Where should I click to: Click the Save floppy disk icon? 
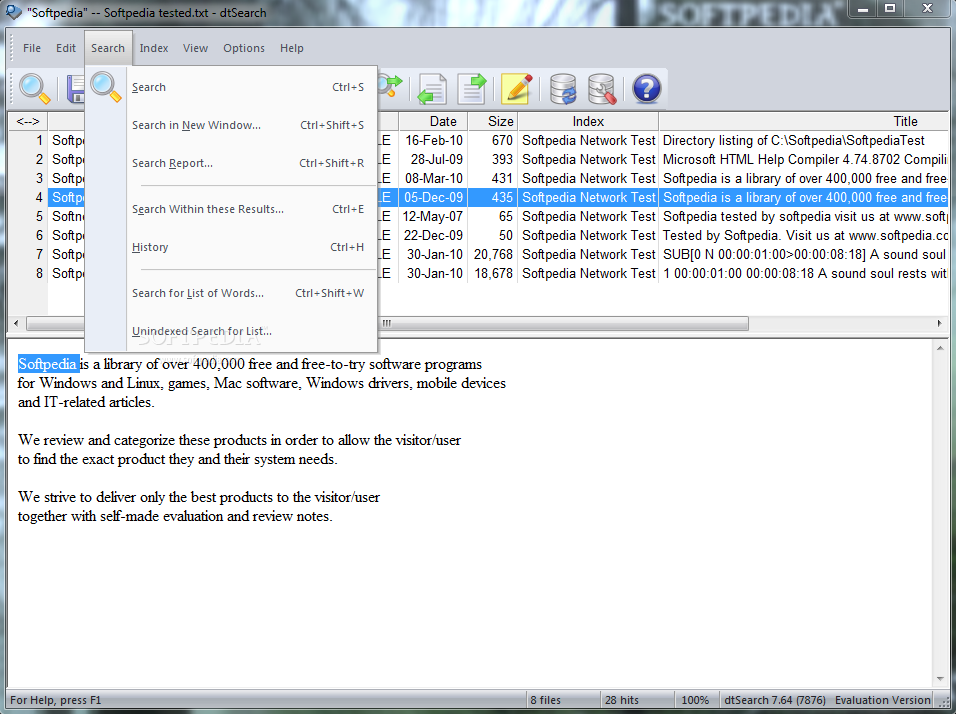pos(75,89)
